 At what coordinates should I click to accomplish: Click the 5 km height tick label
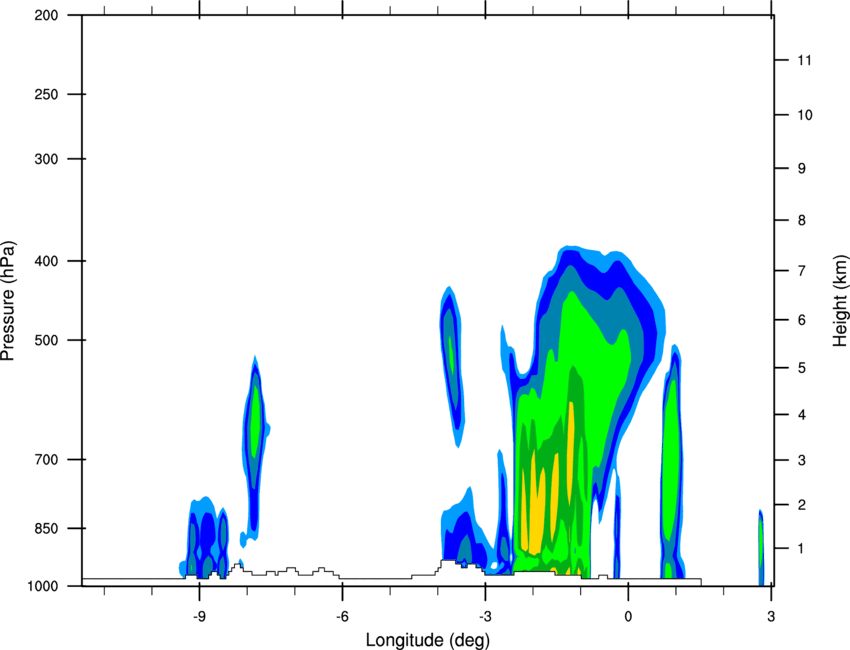tap(801, 368)
